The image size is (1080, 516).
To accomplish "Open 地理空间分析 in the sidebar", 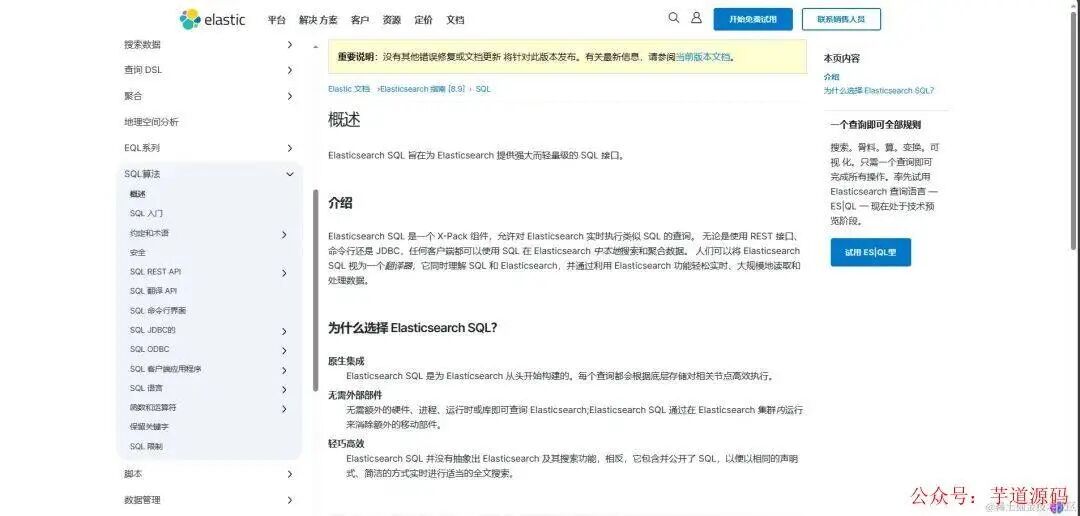I will point(151,122).
